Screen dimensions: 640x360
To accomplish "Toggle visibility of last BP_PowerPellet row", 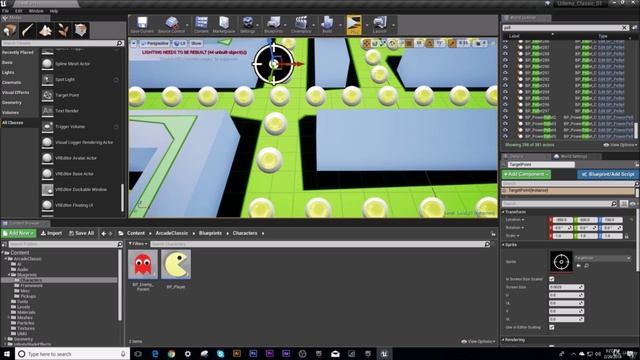I will pos(505,136).
